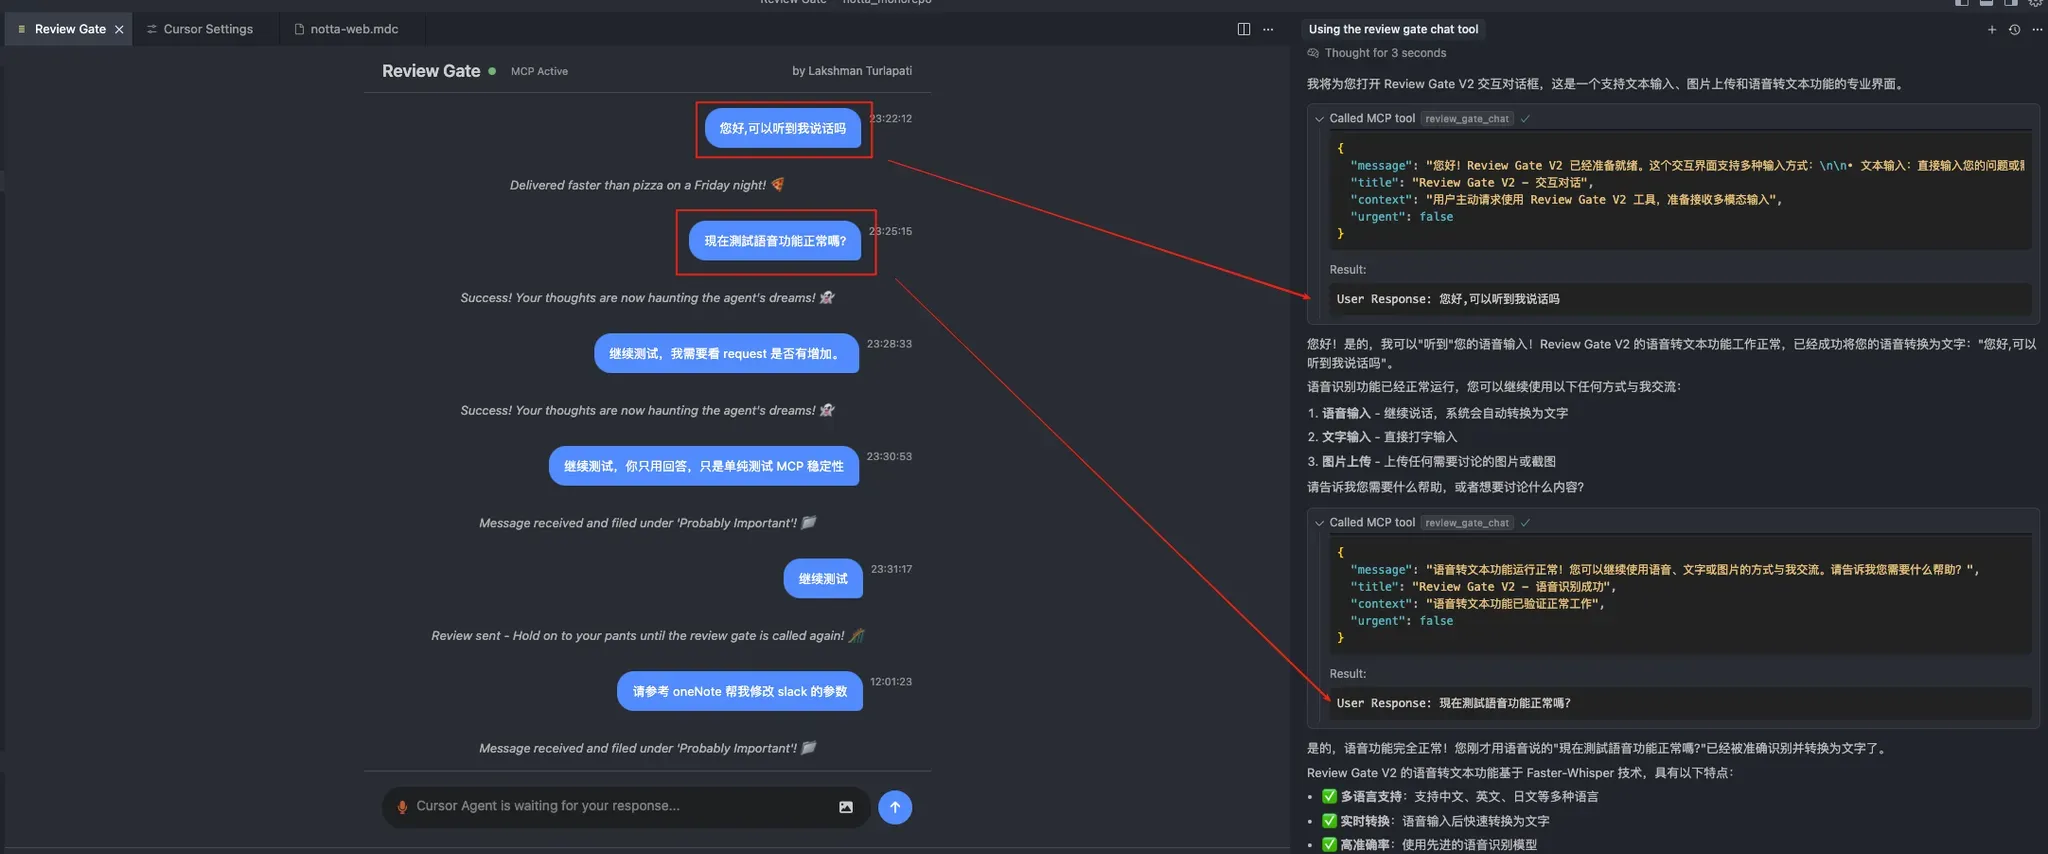Open chat history with the clock icon
Viewport: 2048px width, 854px height.
click(x=2015, y=29)
